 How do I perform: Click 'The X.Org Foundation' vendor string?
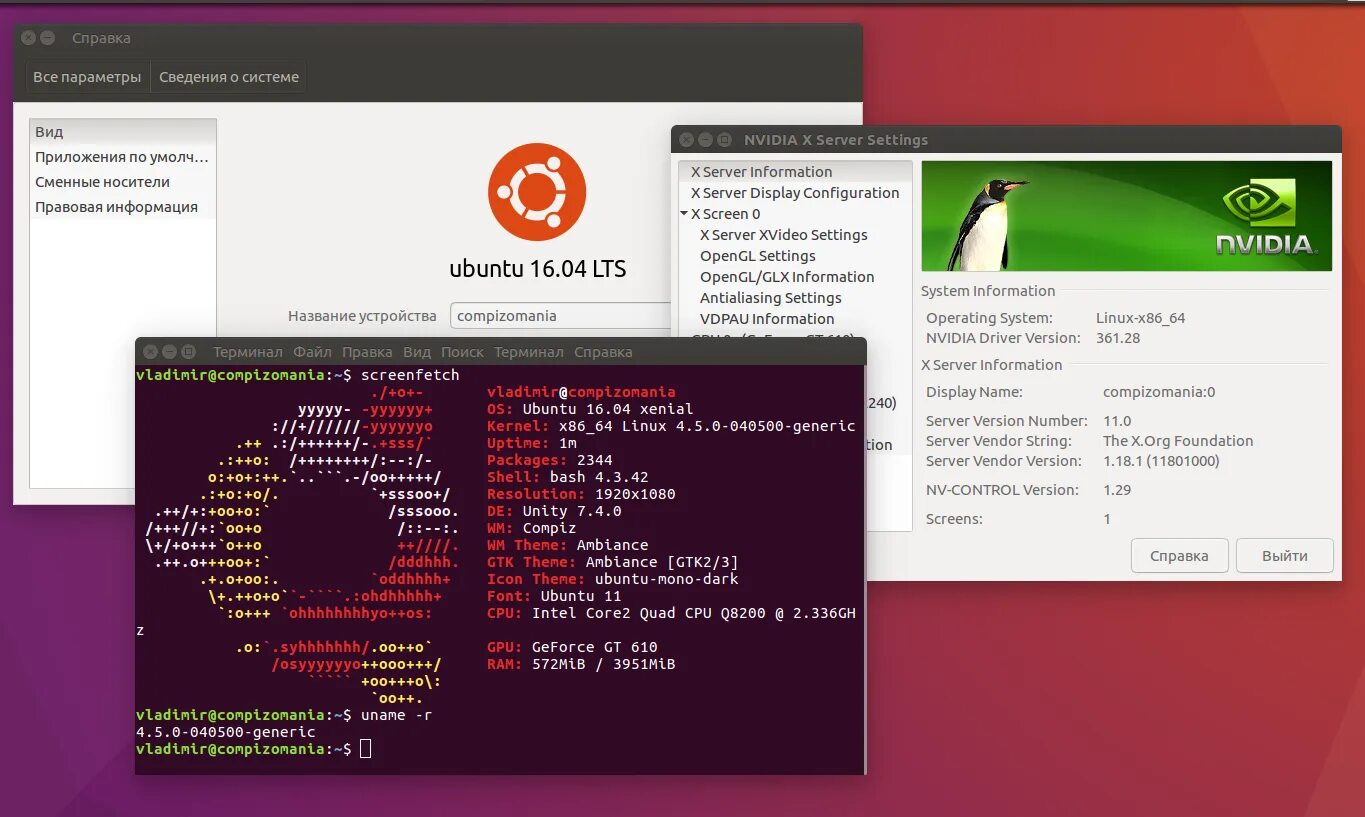pos(1178,441)
